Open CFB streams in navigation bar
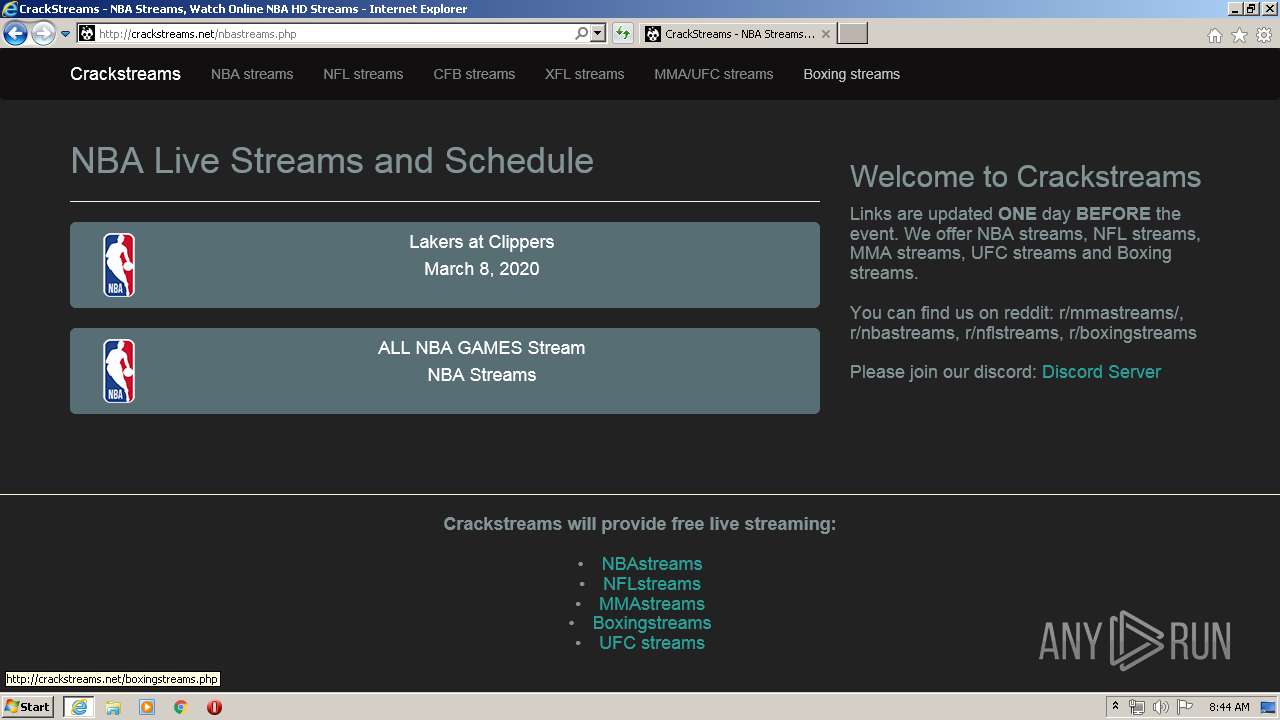This screenshot has width=1280, height=720. pos(474,74)
